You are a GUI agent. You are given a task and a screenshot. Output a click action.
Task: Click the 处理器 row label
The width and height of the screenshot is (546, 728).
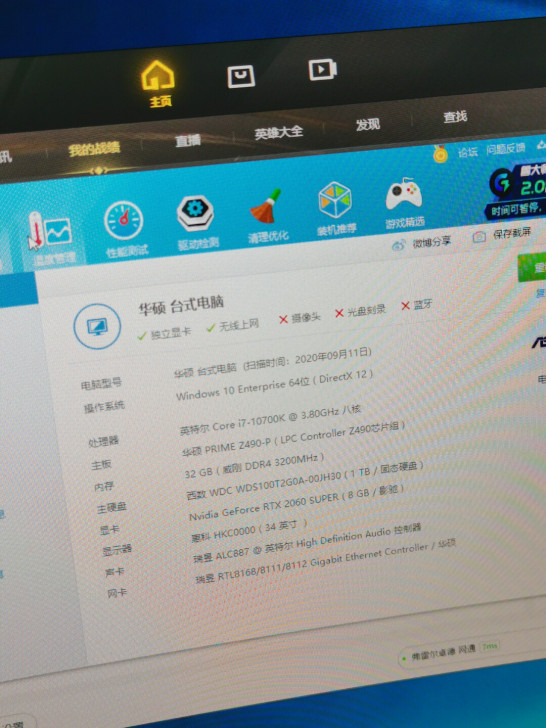(x=104, y=441)
